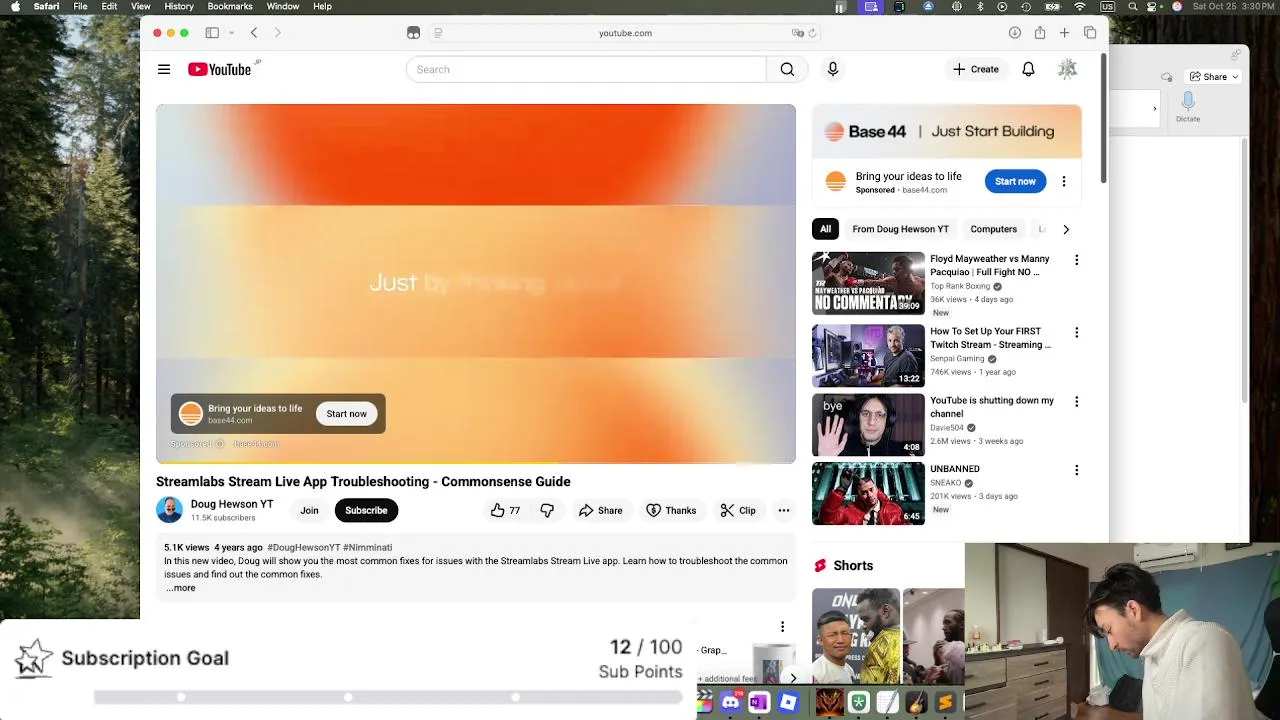Click the ad progress bar under video
The image size is (1280, 720).
(476, 463)
